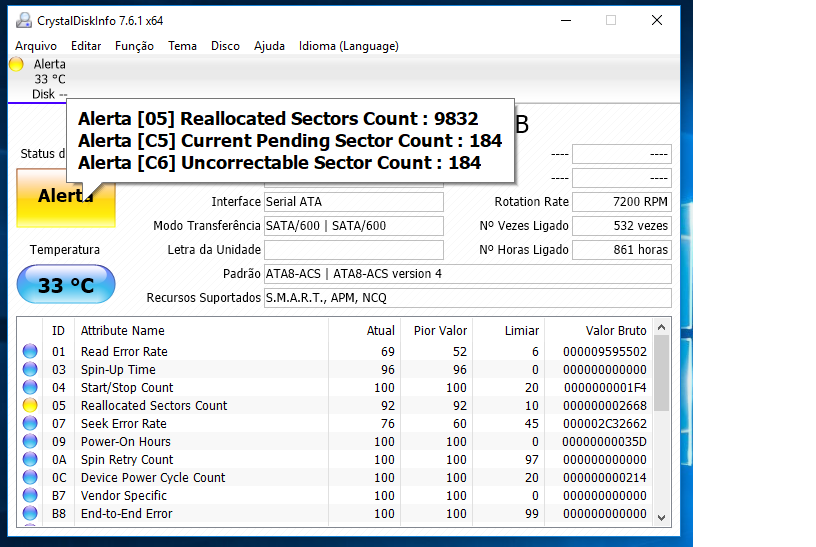Click raw value 000002C32662
The image size is (816, 547).
605,424
